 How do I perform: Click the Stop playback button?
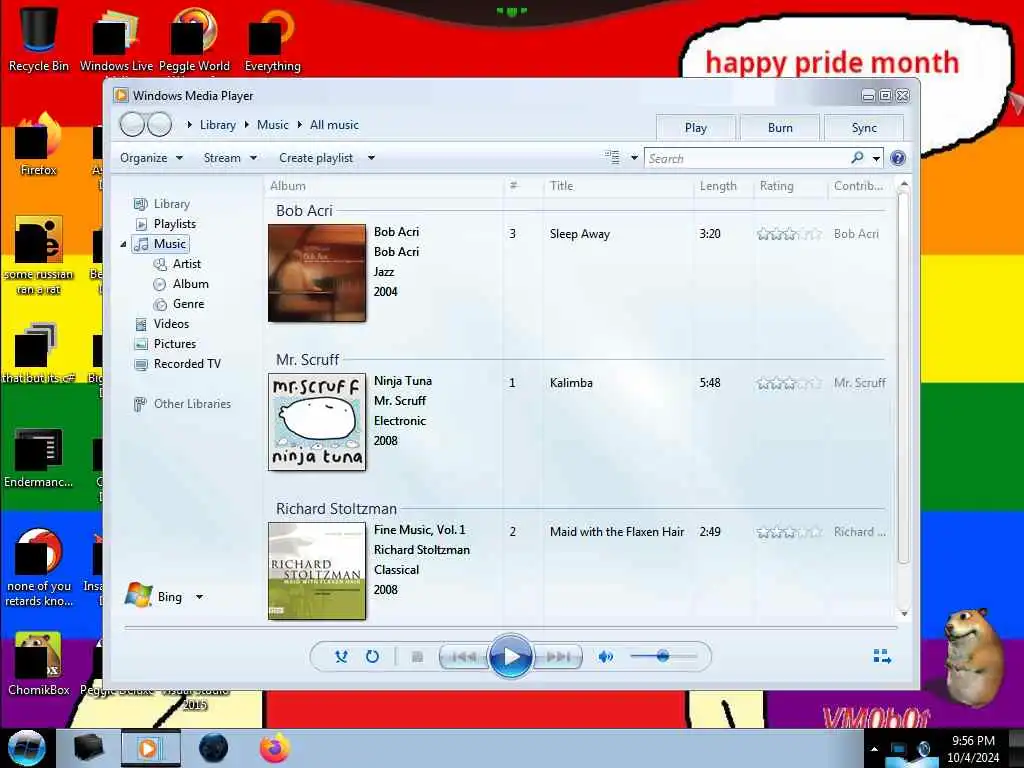(x=417, y=656)
